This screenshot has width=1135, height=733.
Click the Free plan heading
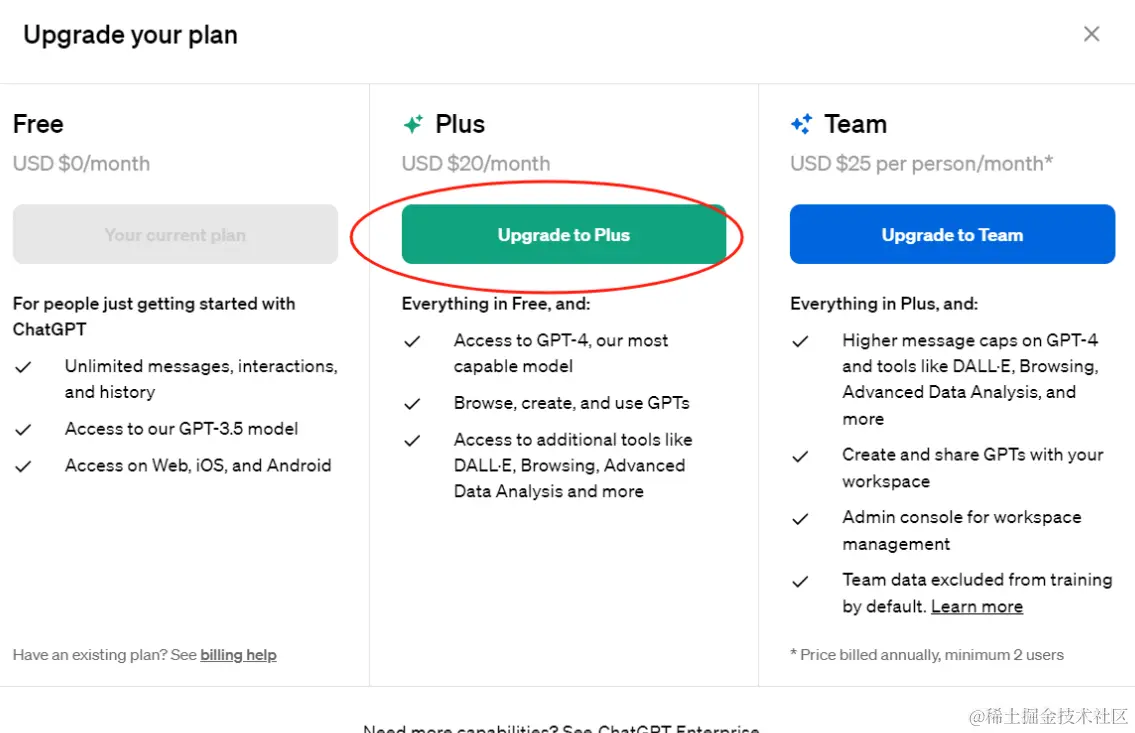point(38,125)
